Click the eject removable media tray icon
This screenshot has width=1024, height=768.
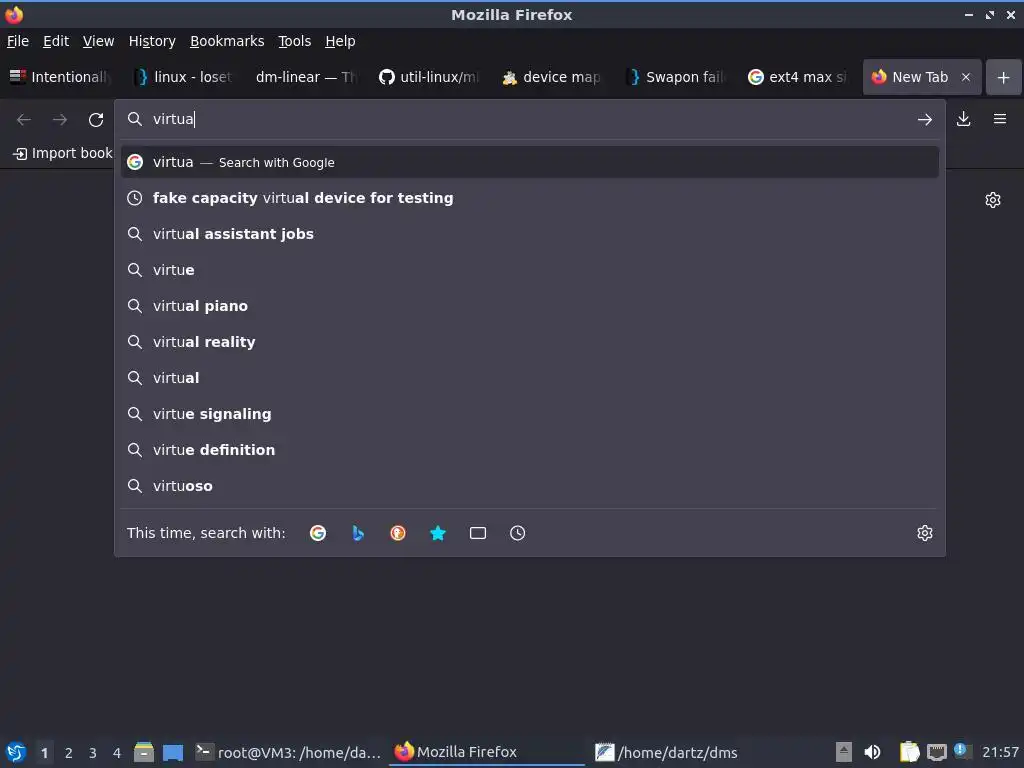[844, 752]
